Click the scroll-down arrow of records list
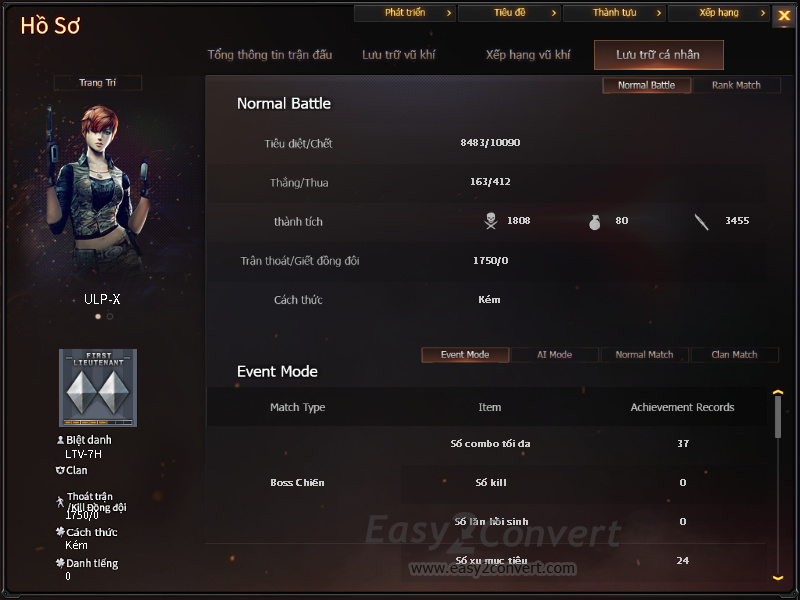 (x=778, y=578)
